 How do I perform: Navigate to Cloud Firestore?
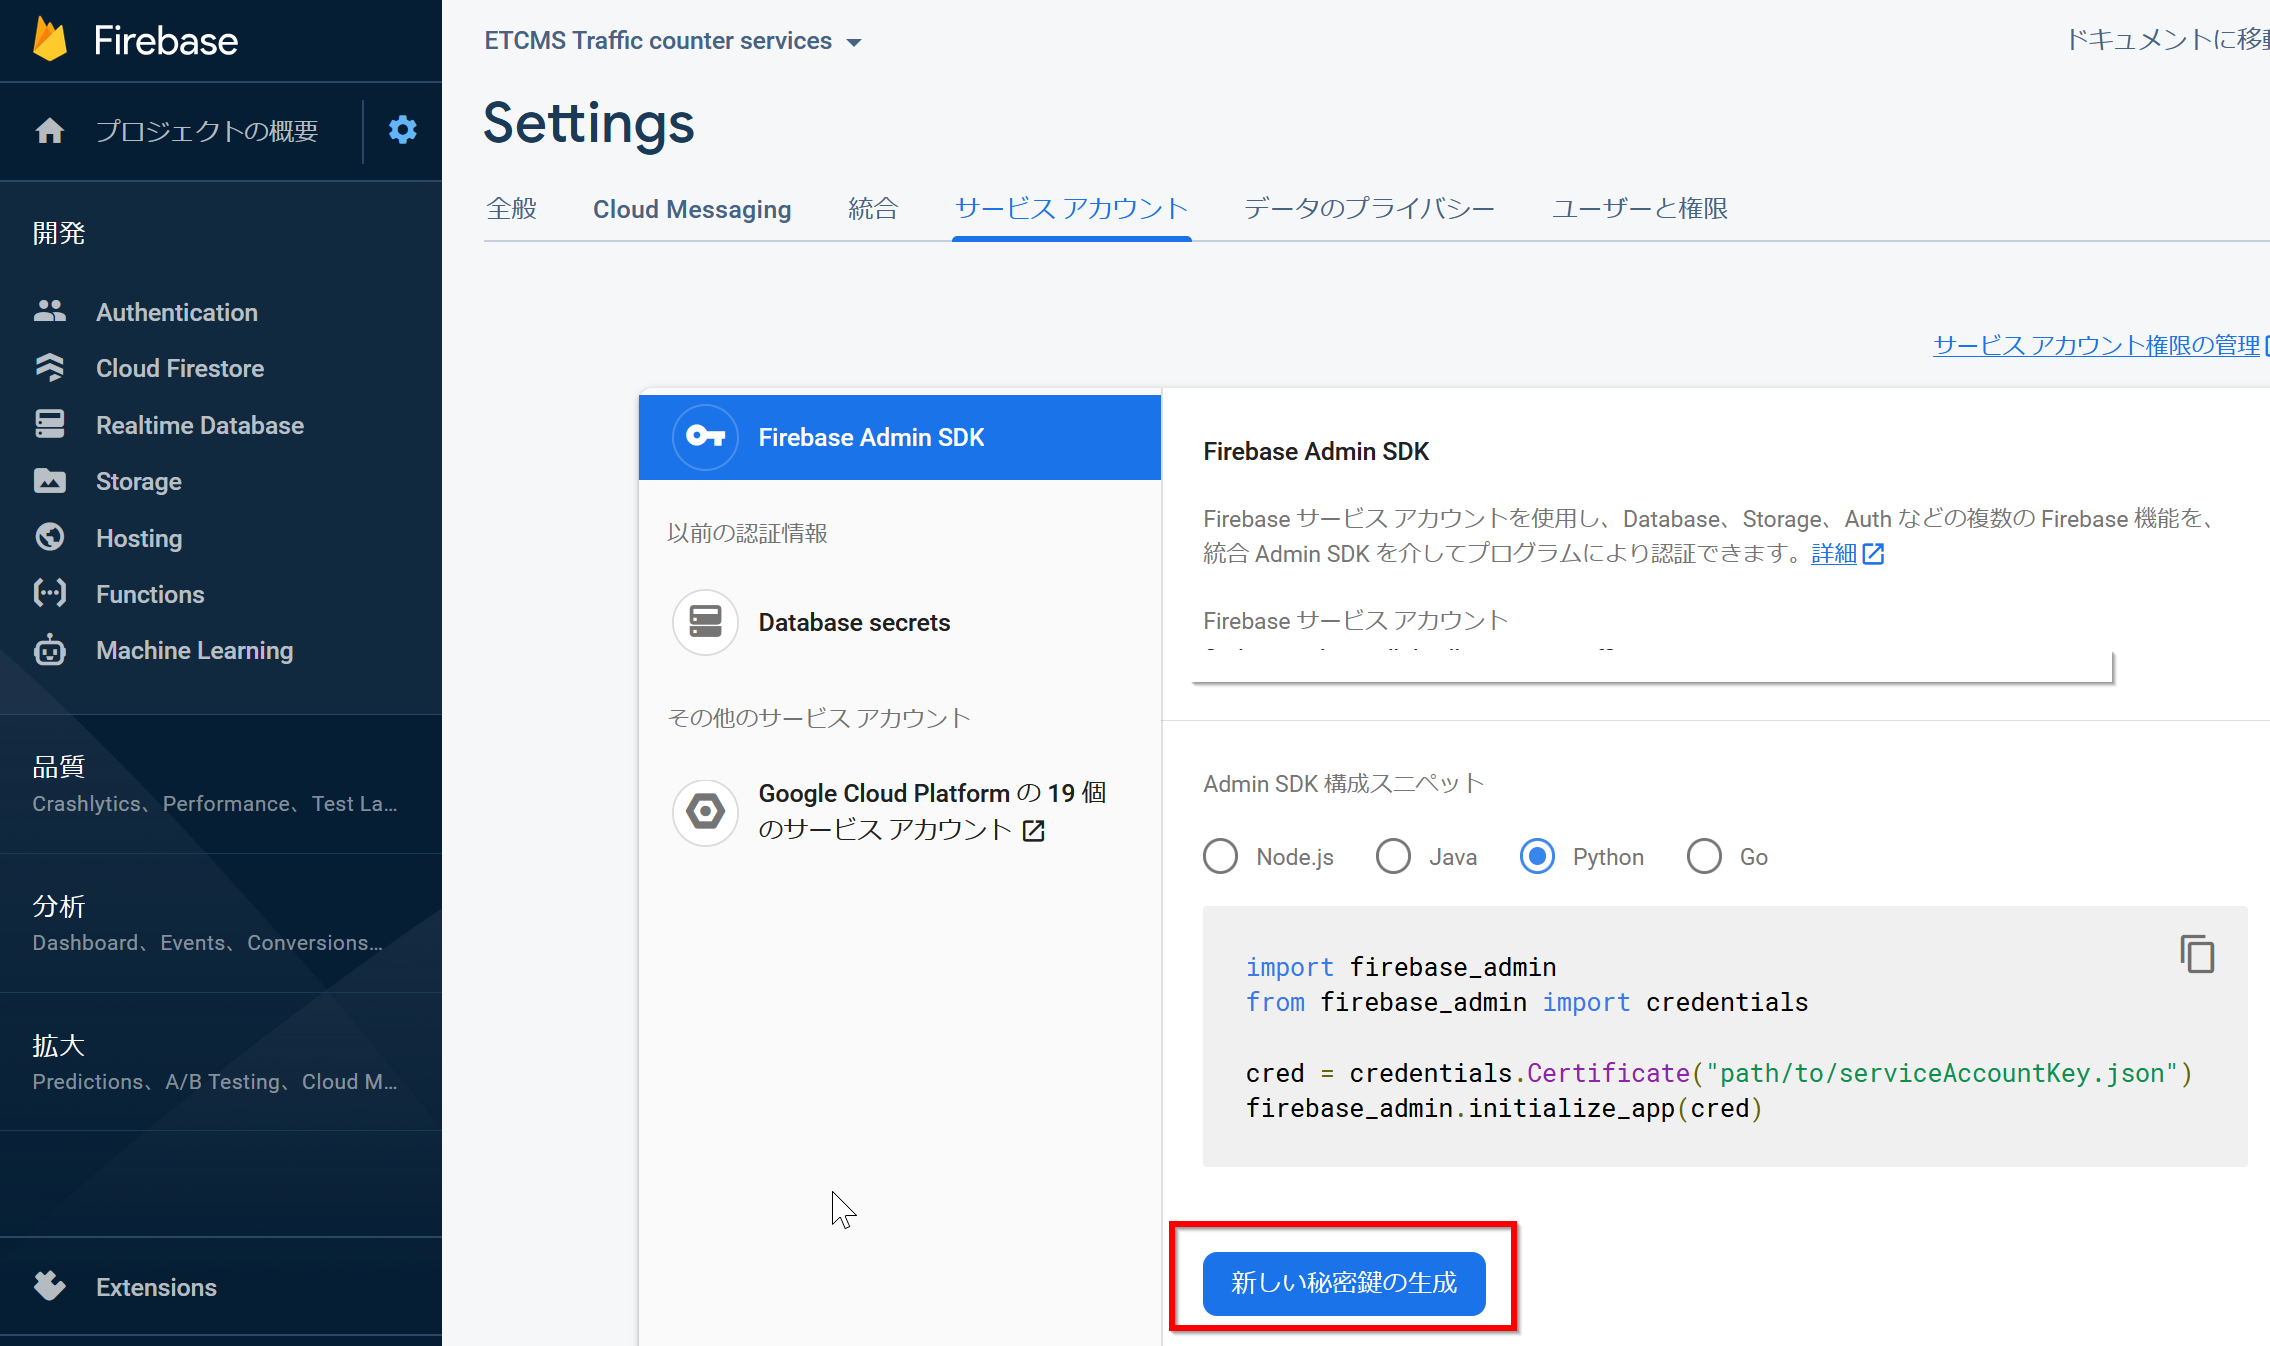pos(181,367)
